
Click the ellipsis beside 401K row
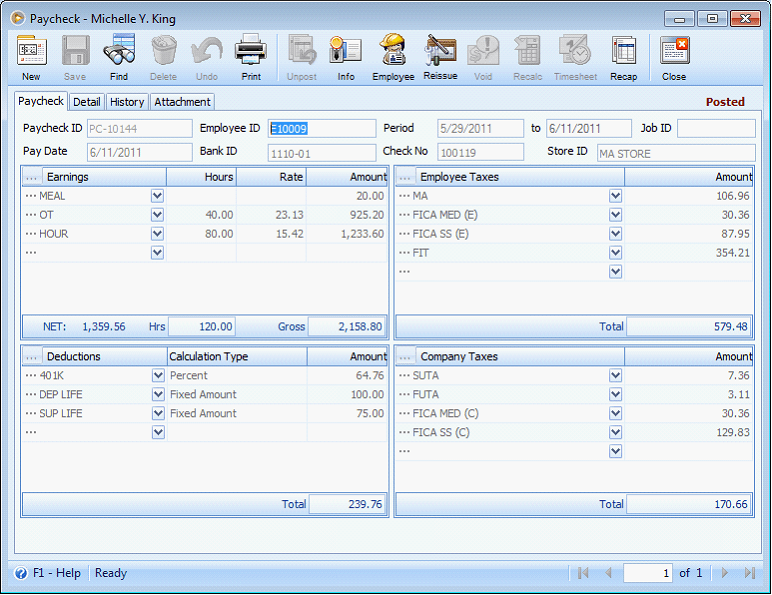coord(31,375)
